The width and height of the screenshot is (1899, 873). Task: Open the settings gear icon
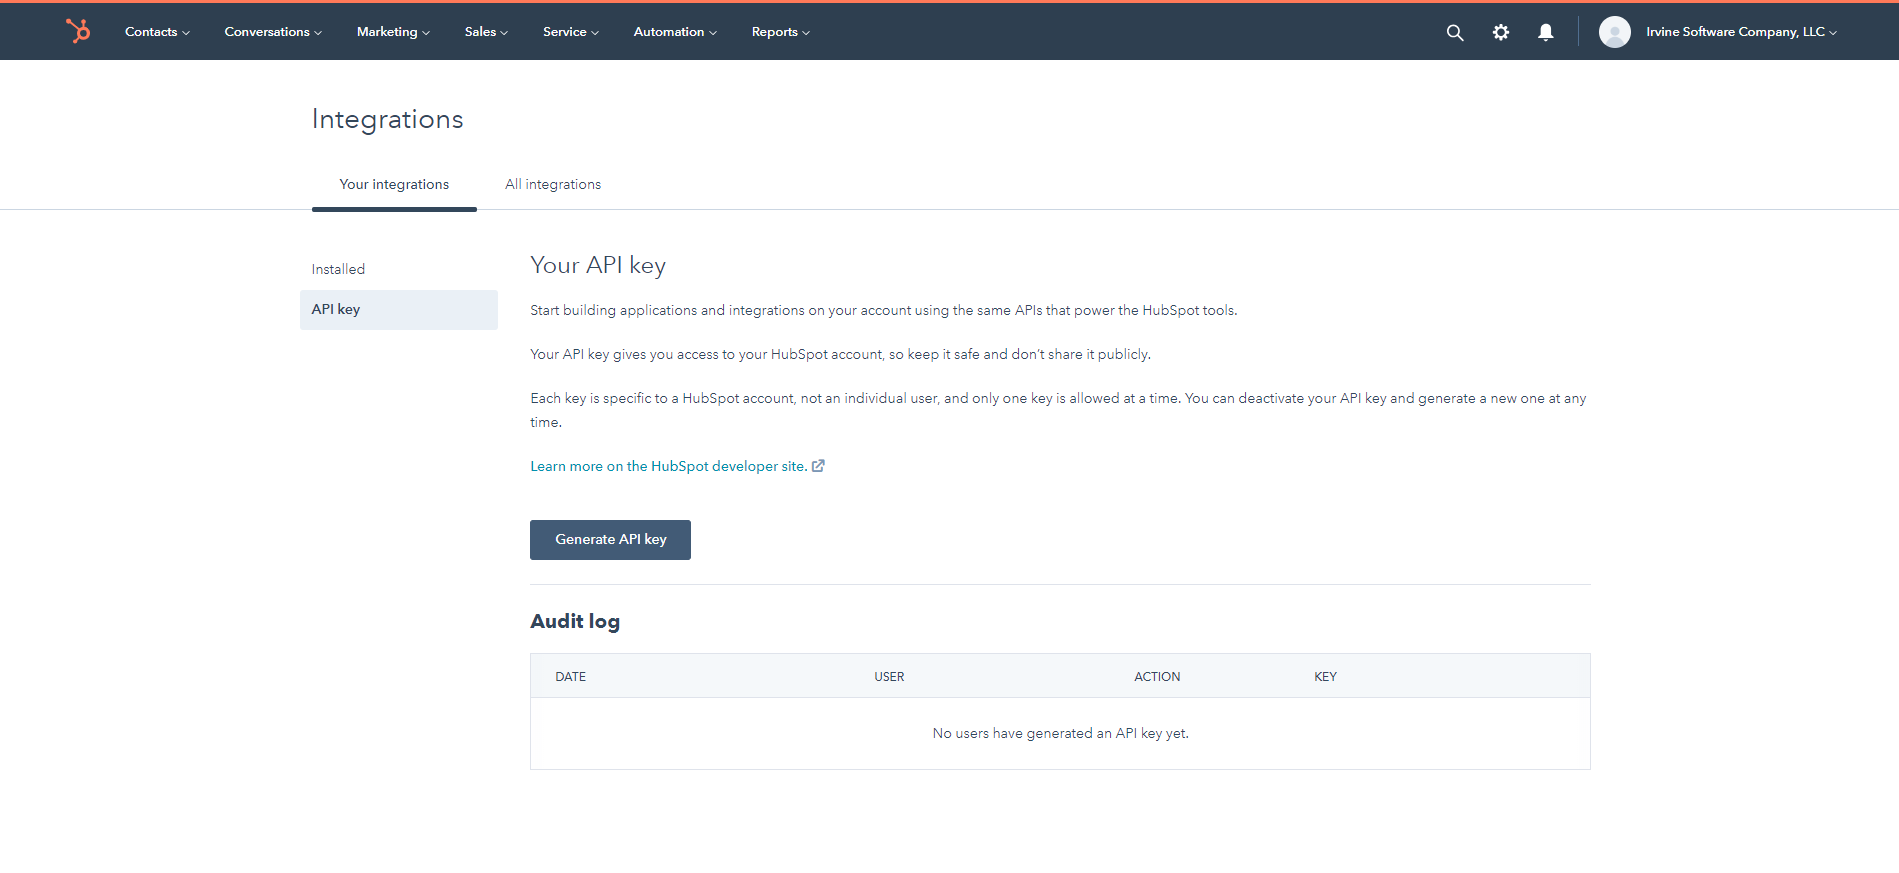[1501, 32]
